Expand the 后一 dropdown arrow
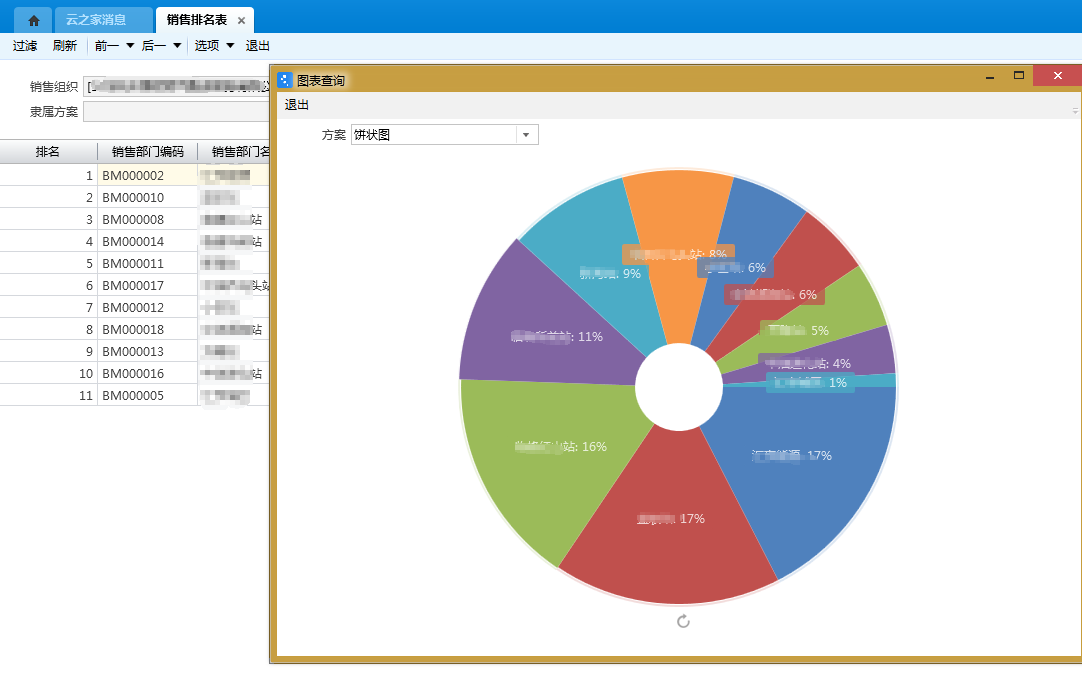Screen dimensions: 1082x685 coord(177,45)
